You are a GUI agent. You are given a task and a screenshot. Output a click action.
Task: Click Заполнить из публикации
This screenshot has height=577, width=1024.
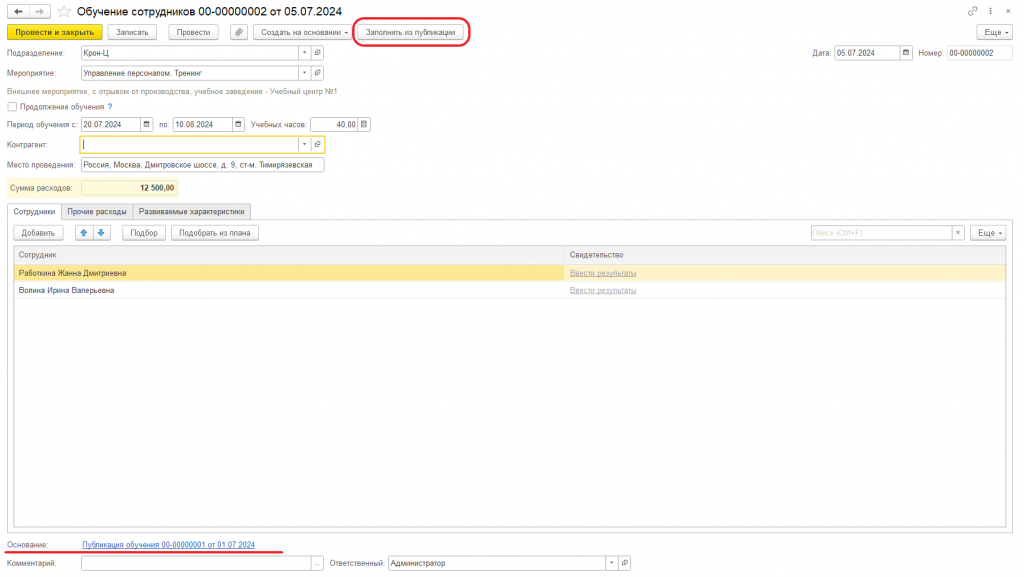pyautogui.click(x=410, y=32)
